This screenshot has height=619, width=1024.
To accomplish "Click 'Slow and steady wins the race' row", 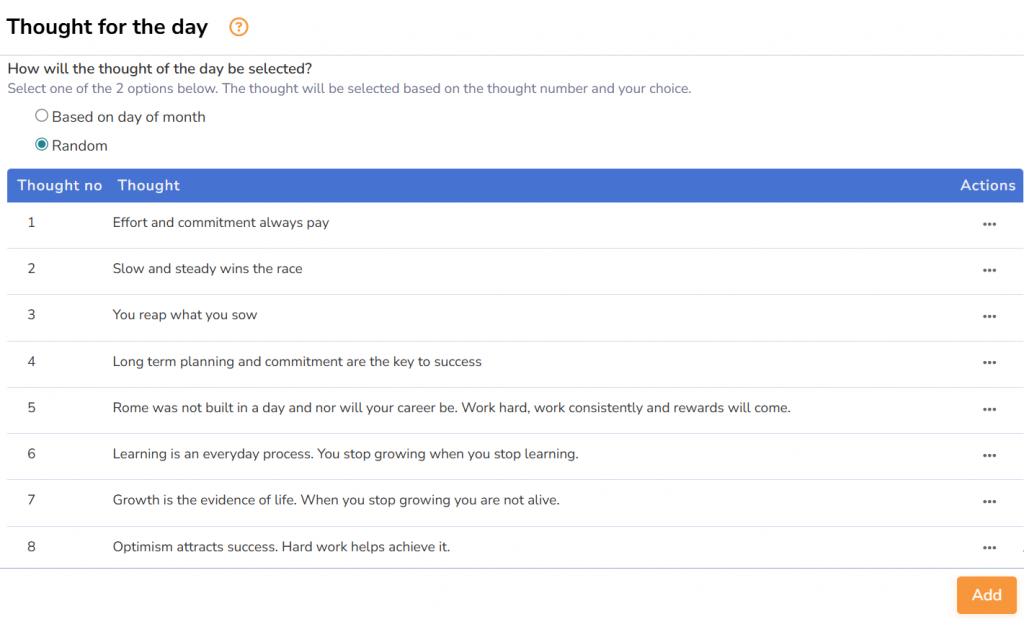I will click(x=207, y=268).
